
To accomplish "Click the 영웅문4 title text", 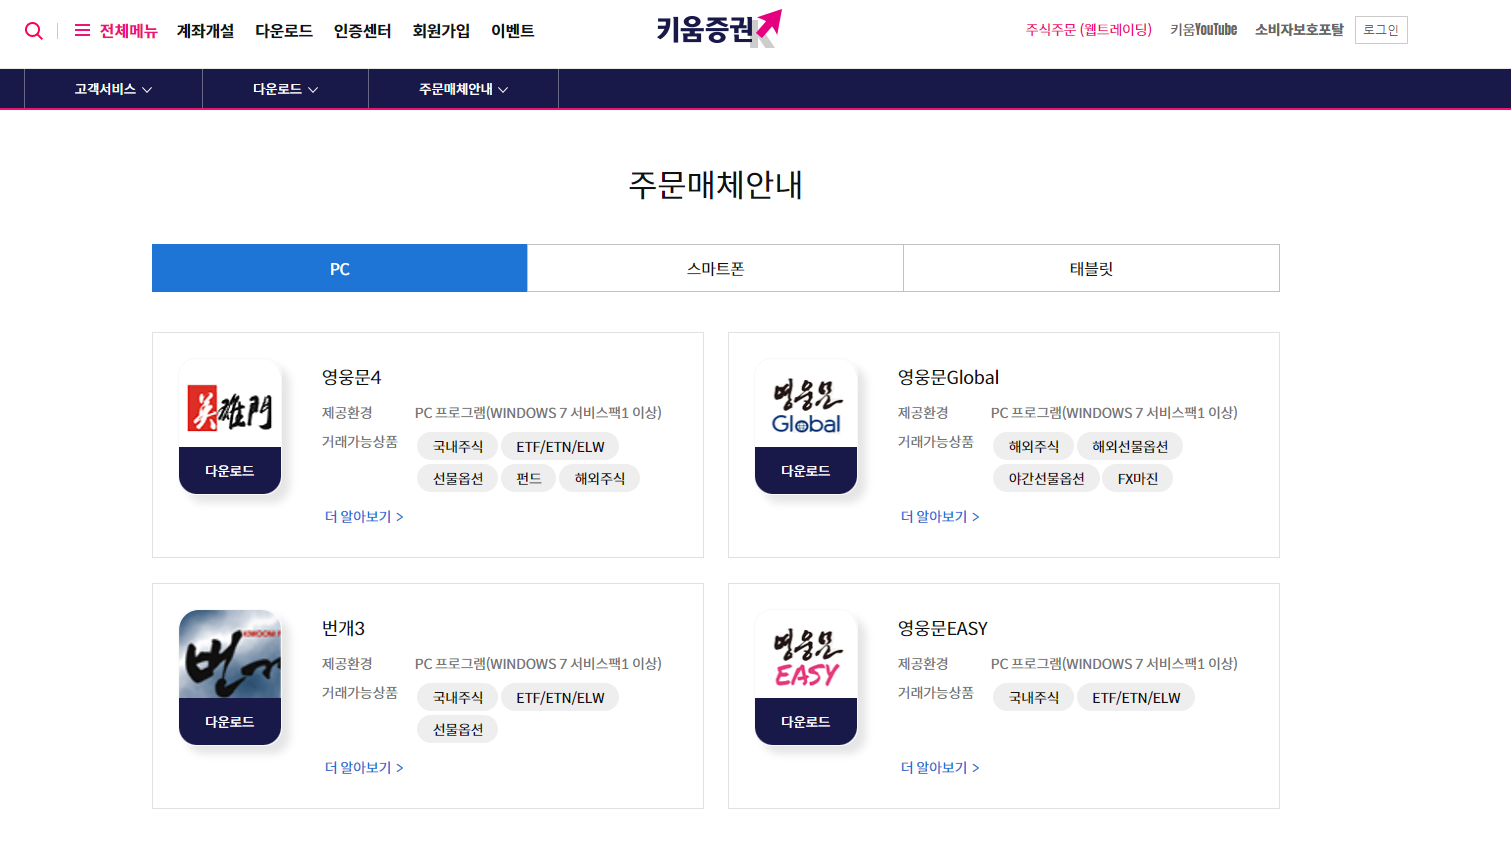I will (351, 377).
